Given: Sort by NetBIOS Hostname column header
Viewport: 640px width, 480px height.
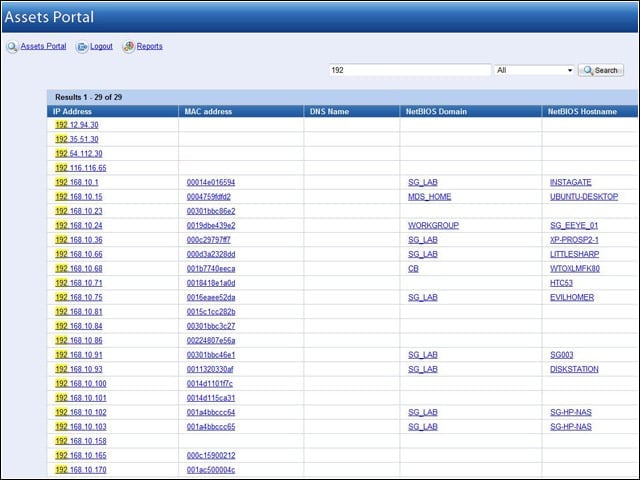Looking at the screenshot, I should (x=590, y=111).
